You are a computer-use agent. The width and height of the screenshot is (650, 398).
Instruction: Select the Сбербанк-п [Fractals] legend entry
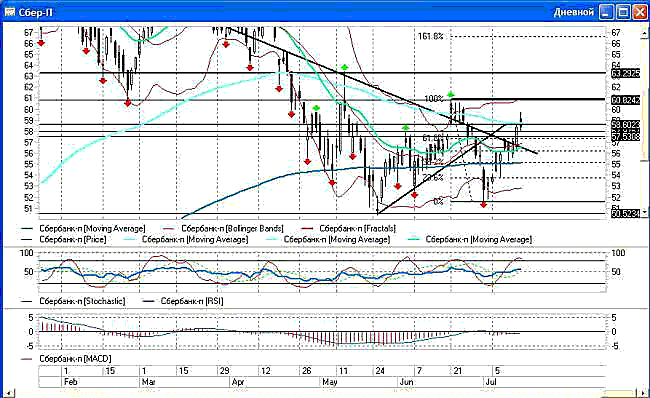[x=357, y=228]
